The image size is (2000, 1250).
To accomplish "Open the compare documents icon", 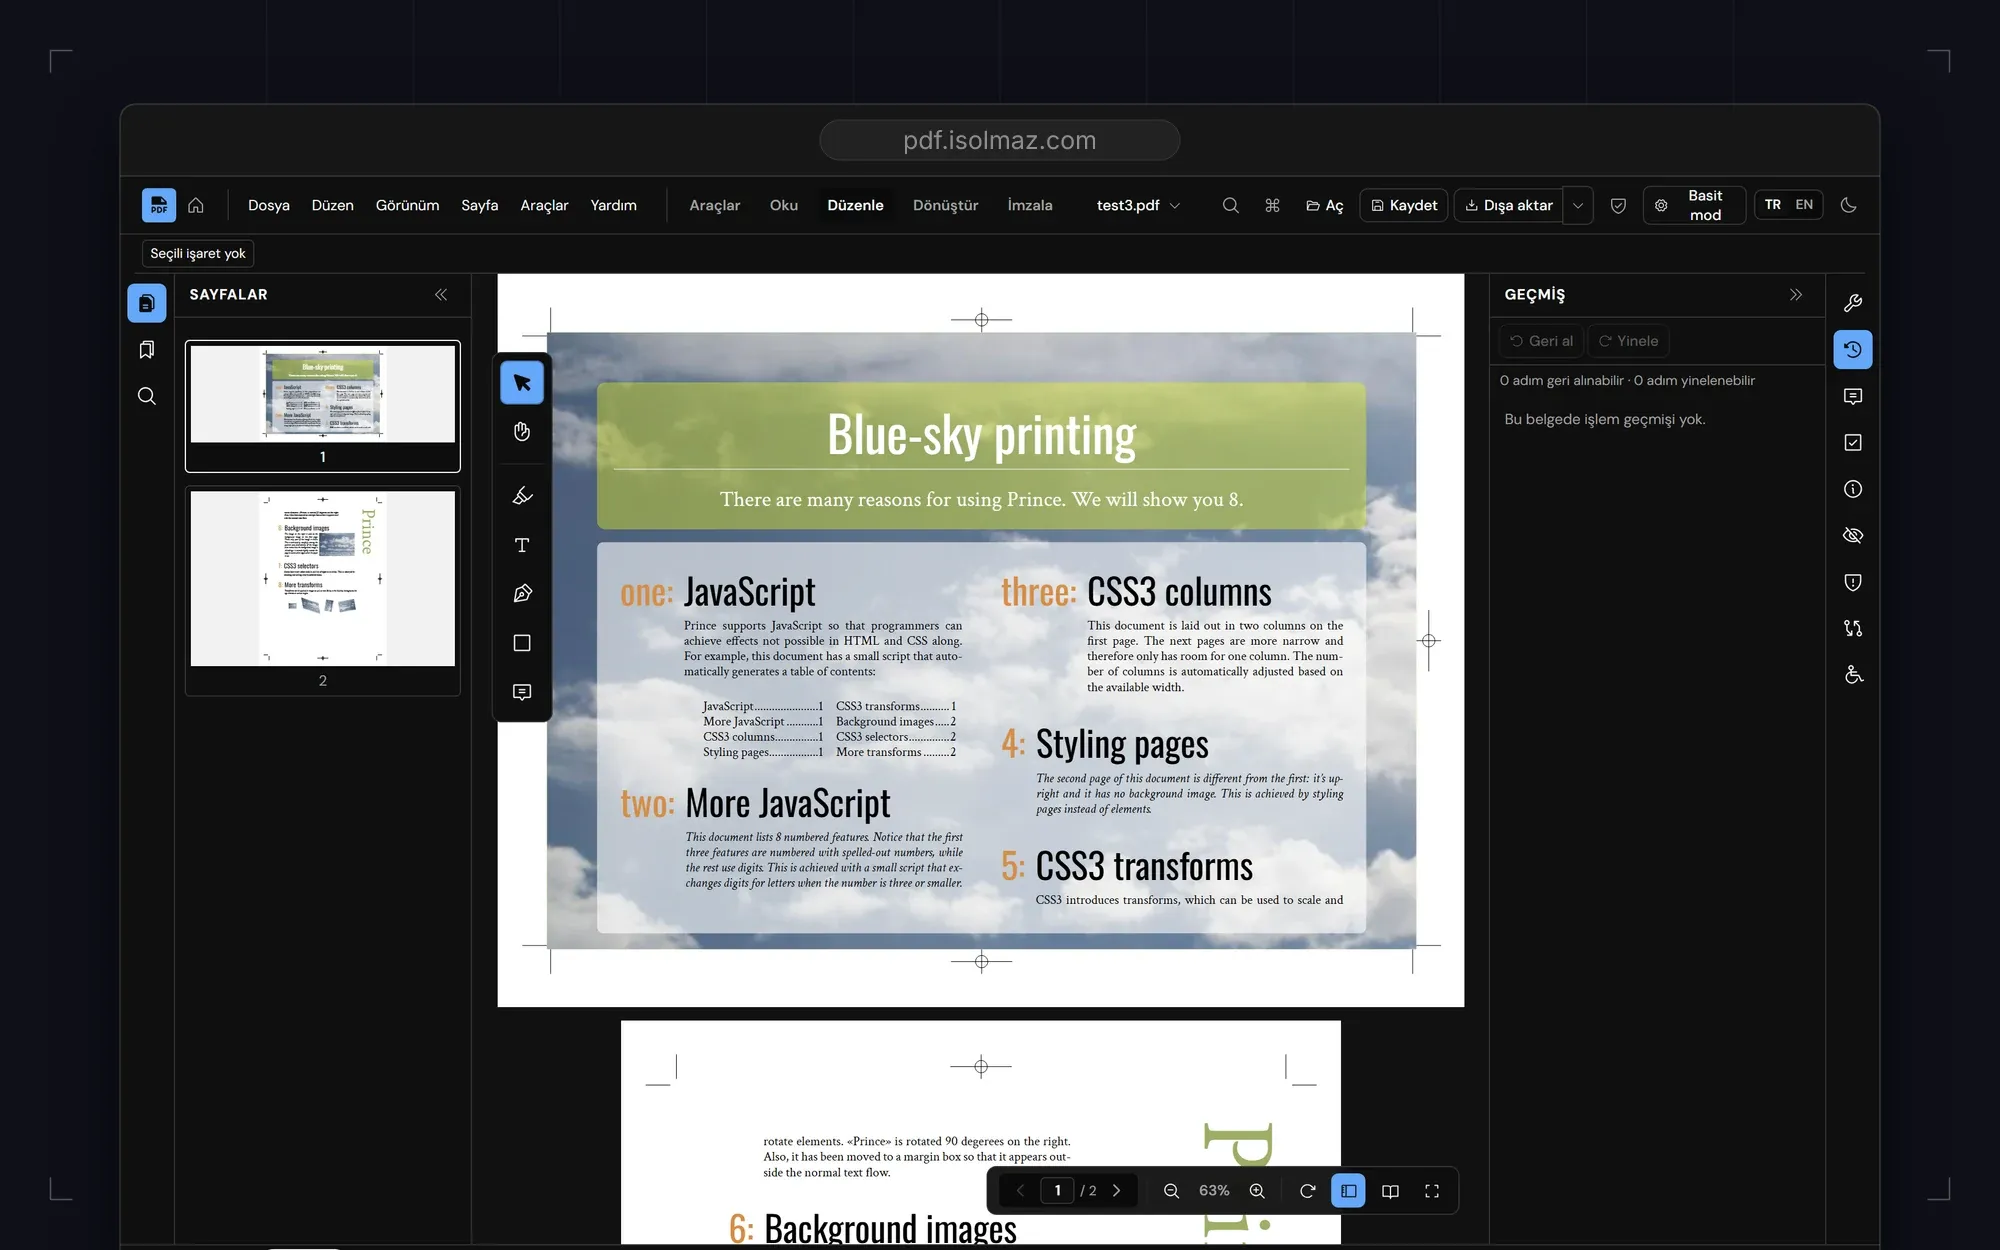I will pyautogui.click(x=1853, y=628).
